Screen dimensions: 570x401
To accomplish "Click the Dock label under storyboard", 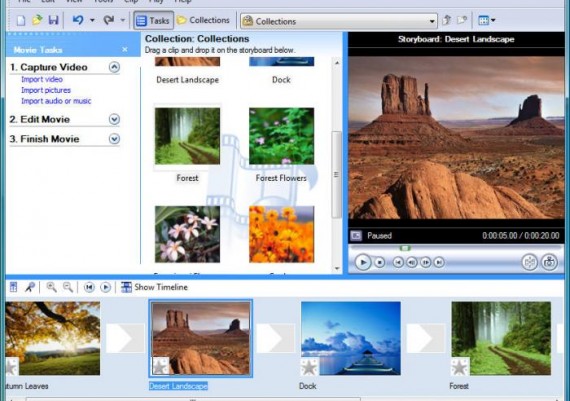I will coord(308,386).
